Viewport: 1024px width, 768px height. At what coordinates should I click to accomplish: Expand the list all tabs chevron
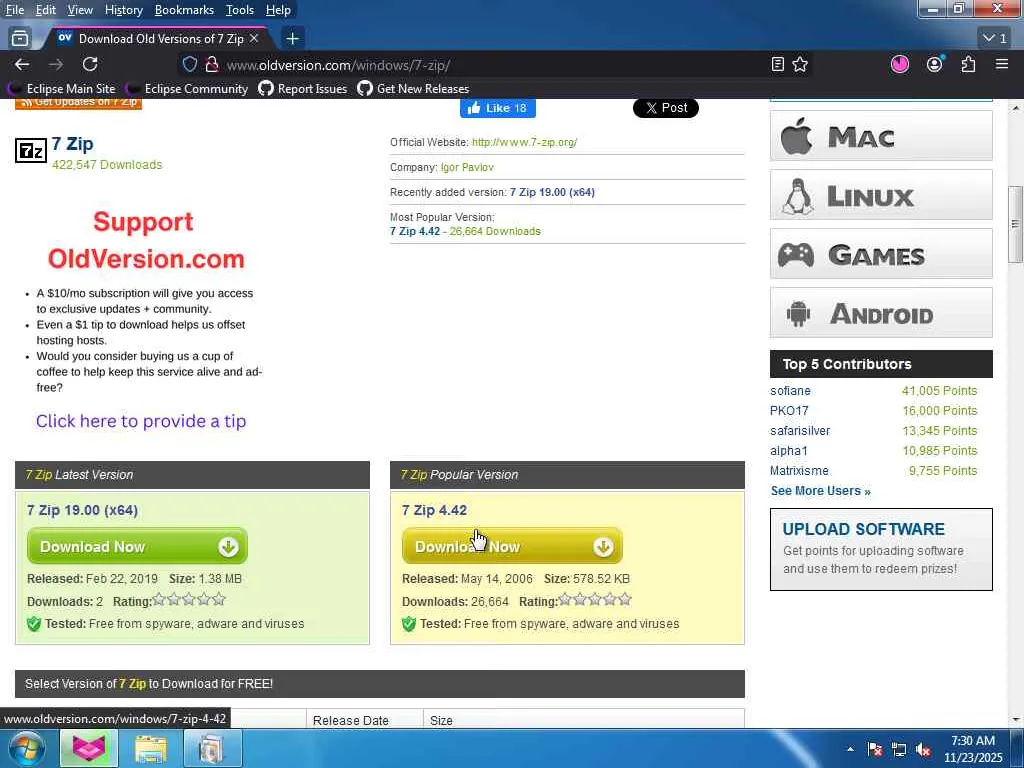point(995,39)
